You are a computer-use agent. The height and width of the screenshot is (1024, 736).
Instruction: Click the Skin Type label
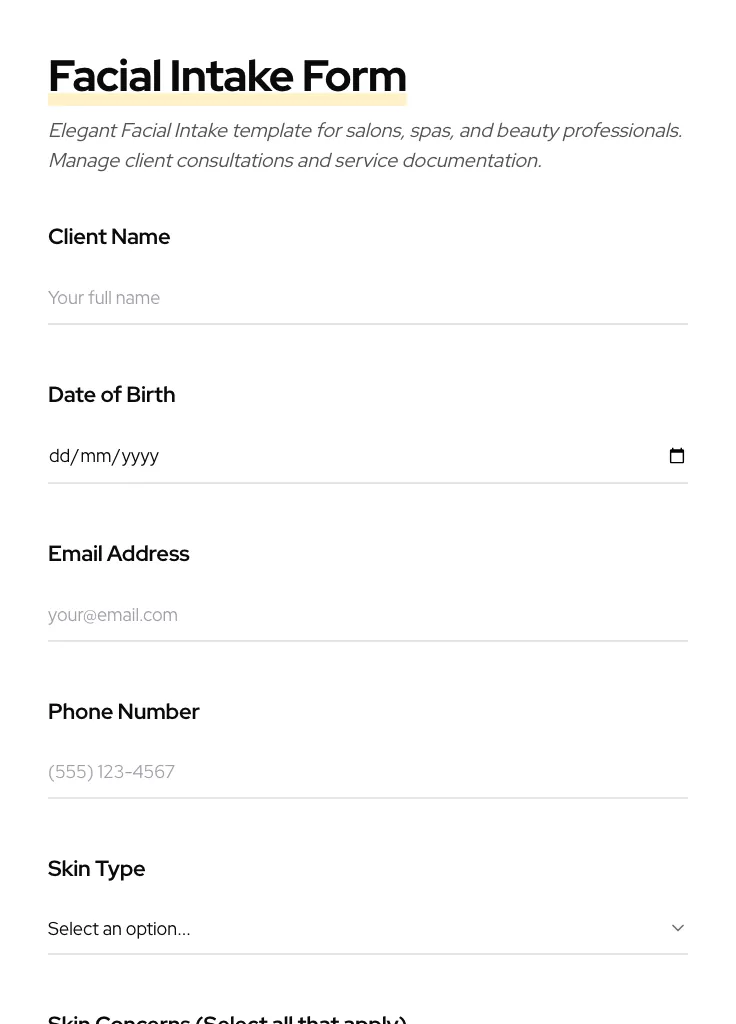coord(96,869)
